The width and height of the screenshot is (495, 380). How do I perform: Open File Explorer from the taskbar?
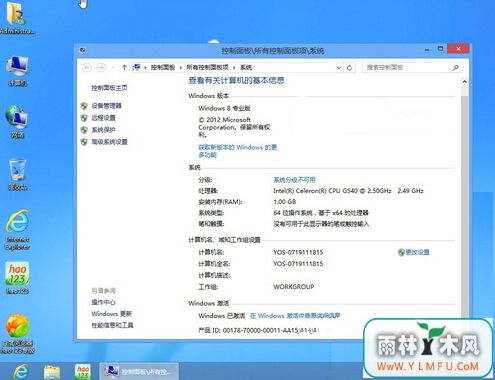[52, 372]
